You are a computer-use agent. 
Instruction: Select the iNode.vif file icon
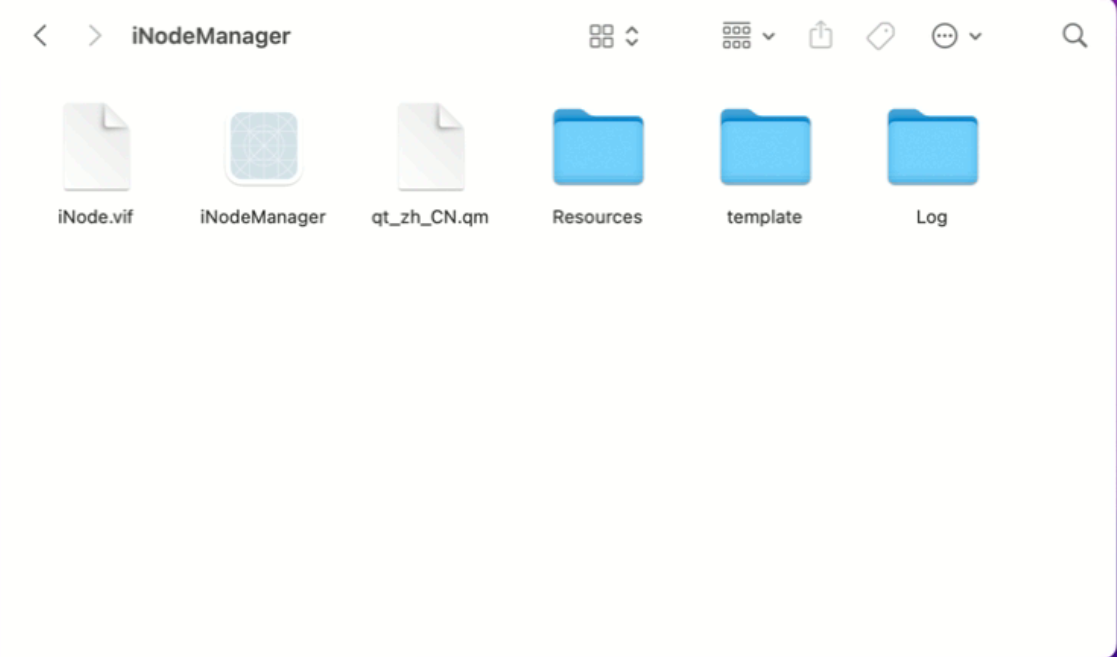pos(96,147)
